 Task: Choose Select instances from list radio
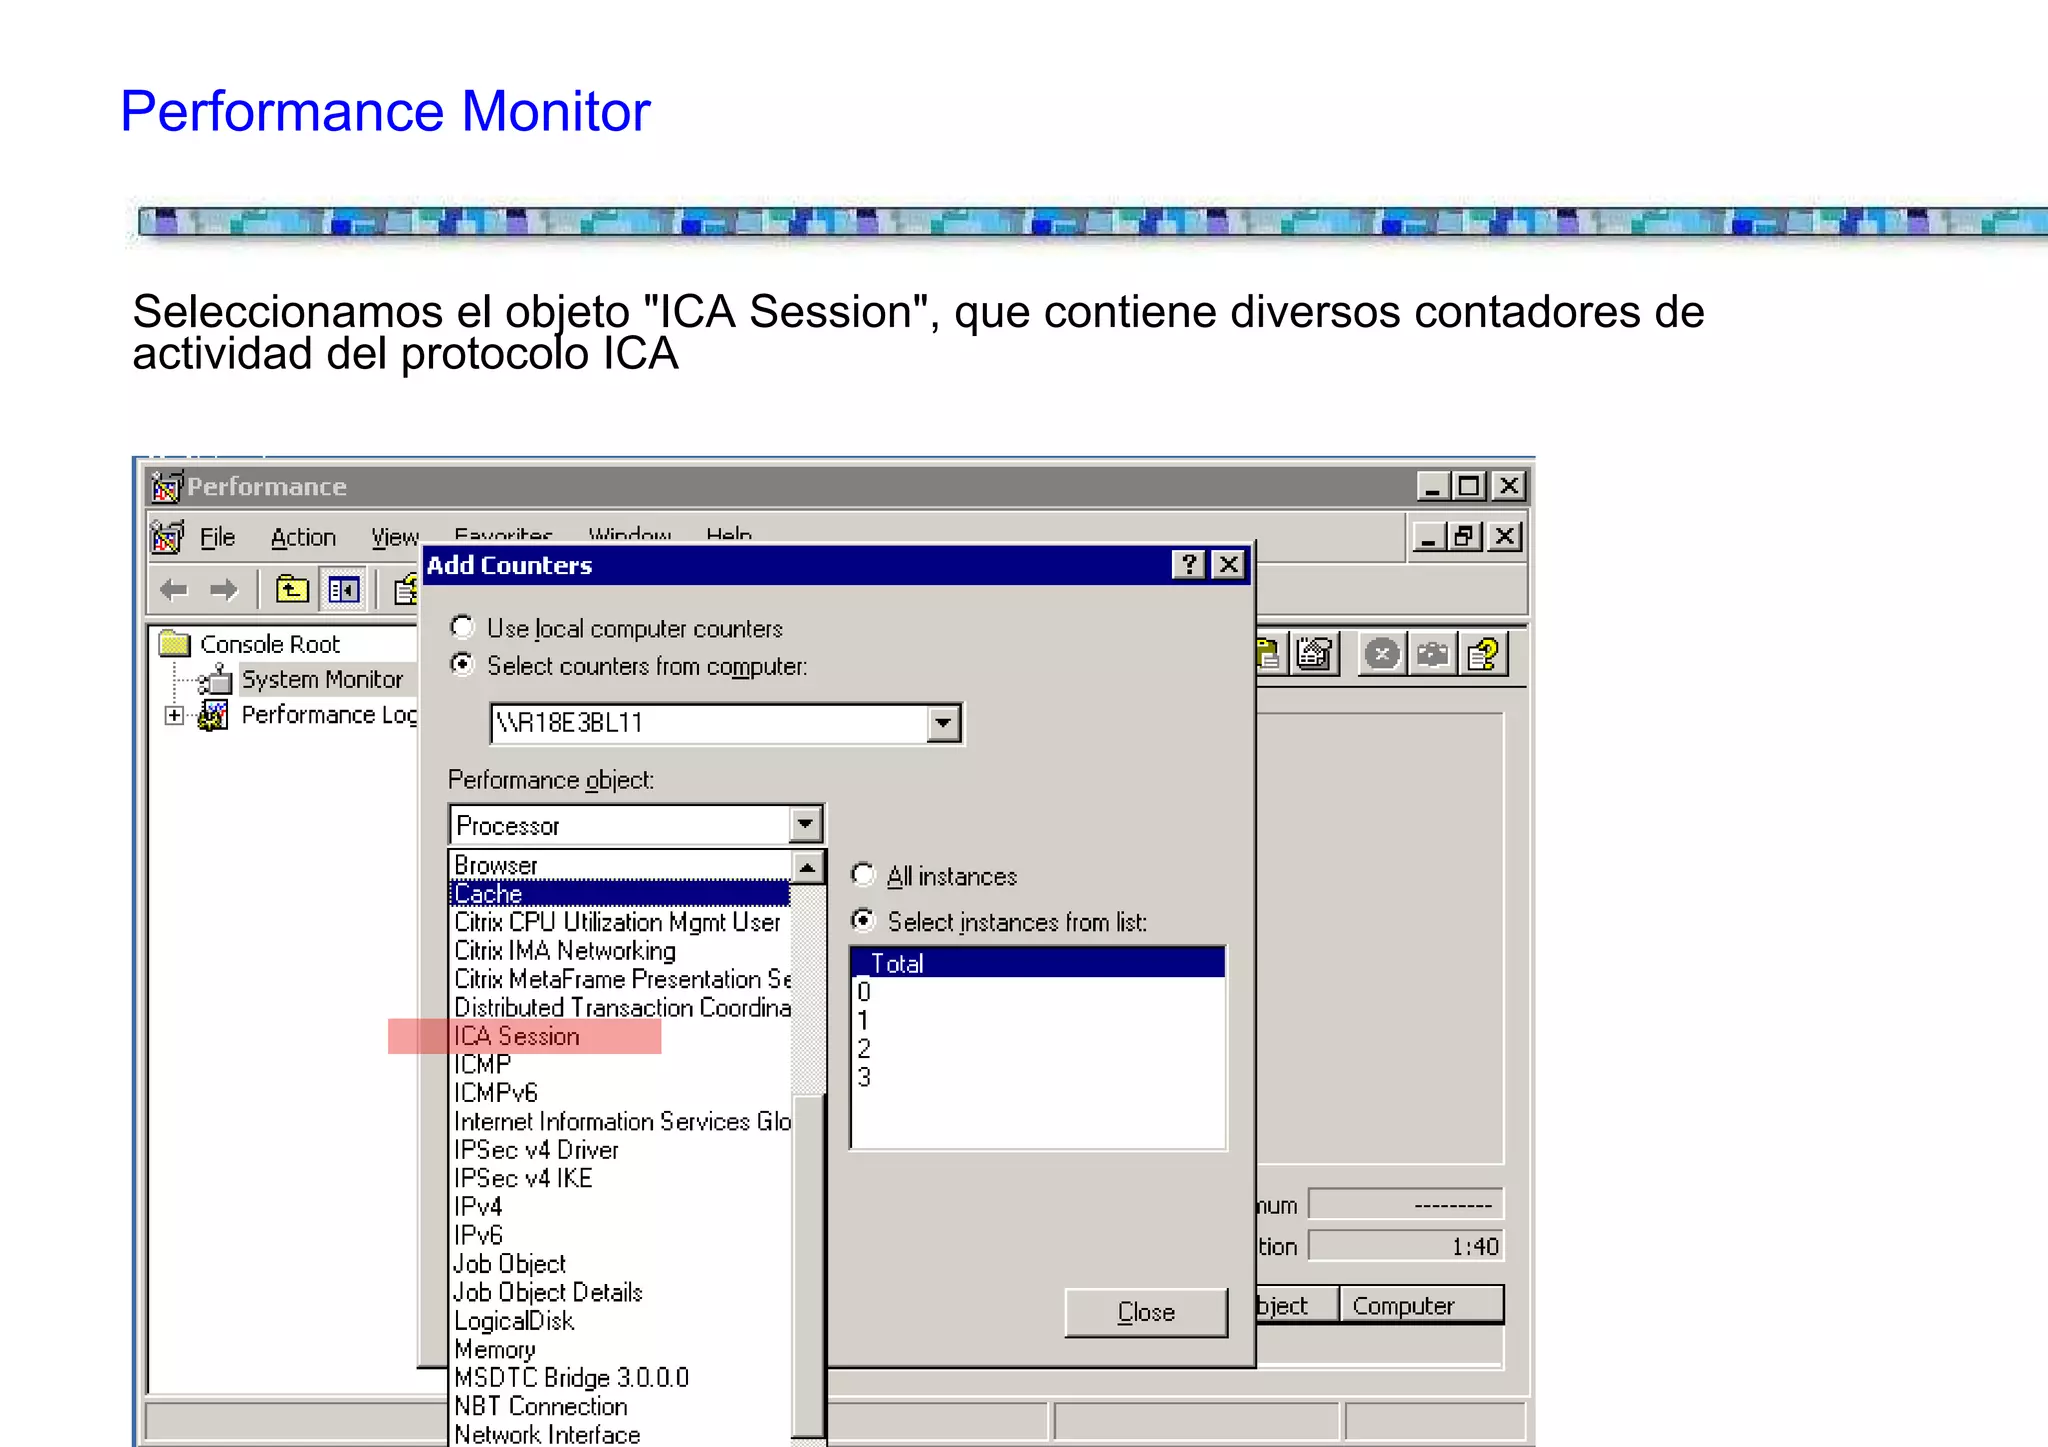pyautogui.click(x=863, y=920)
